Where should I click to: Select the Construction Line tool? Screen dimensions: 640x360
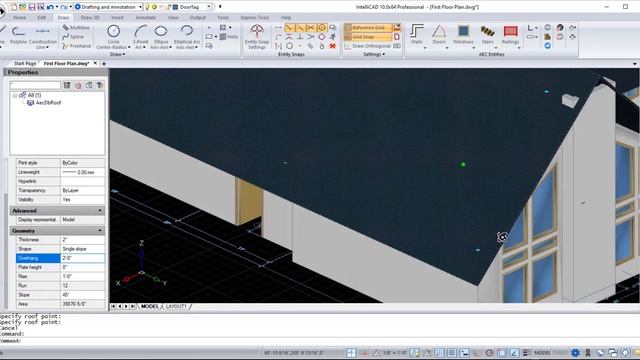(43, 37)
